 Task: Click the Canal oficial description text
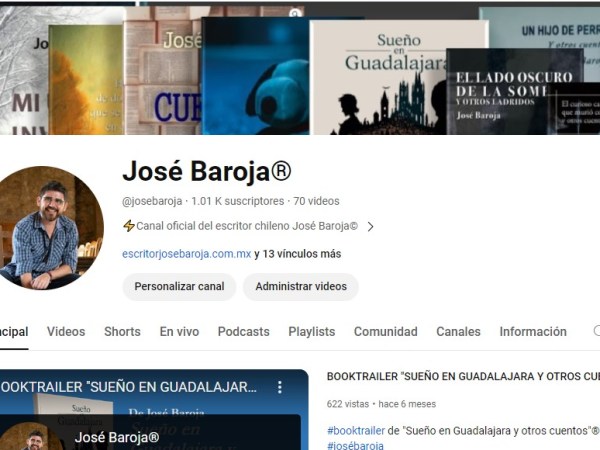[247, 226]
